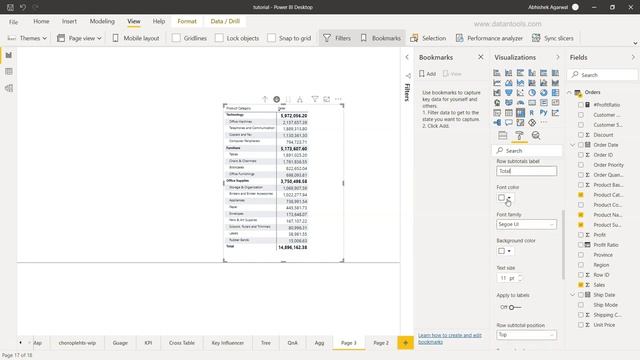This screenshot has width=640, height=360.
Task: Switch to the Key Influencer page tab
Action: tap(228, 343)
